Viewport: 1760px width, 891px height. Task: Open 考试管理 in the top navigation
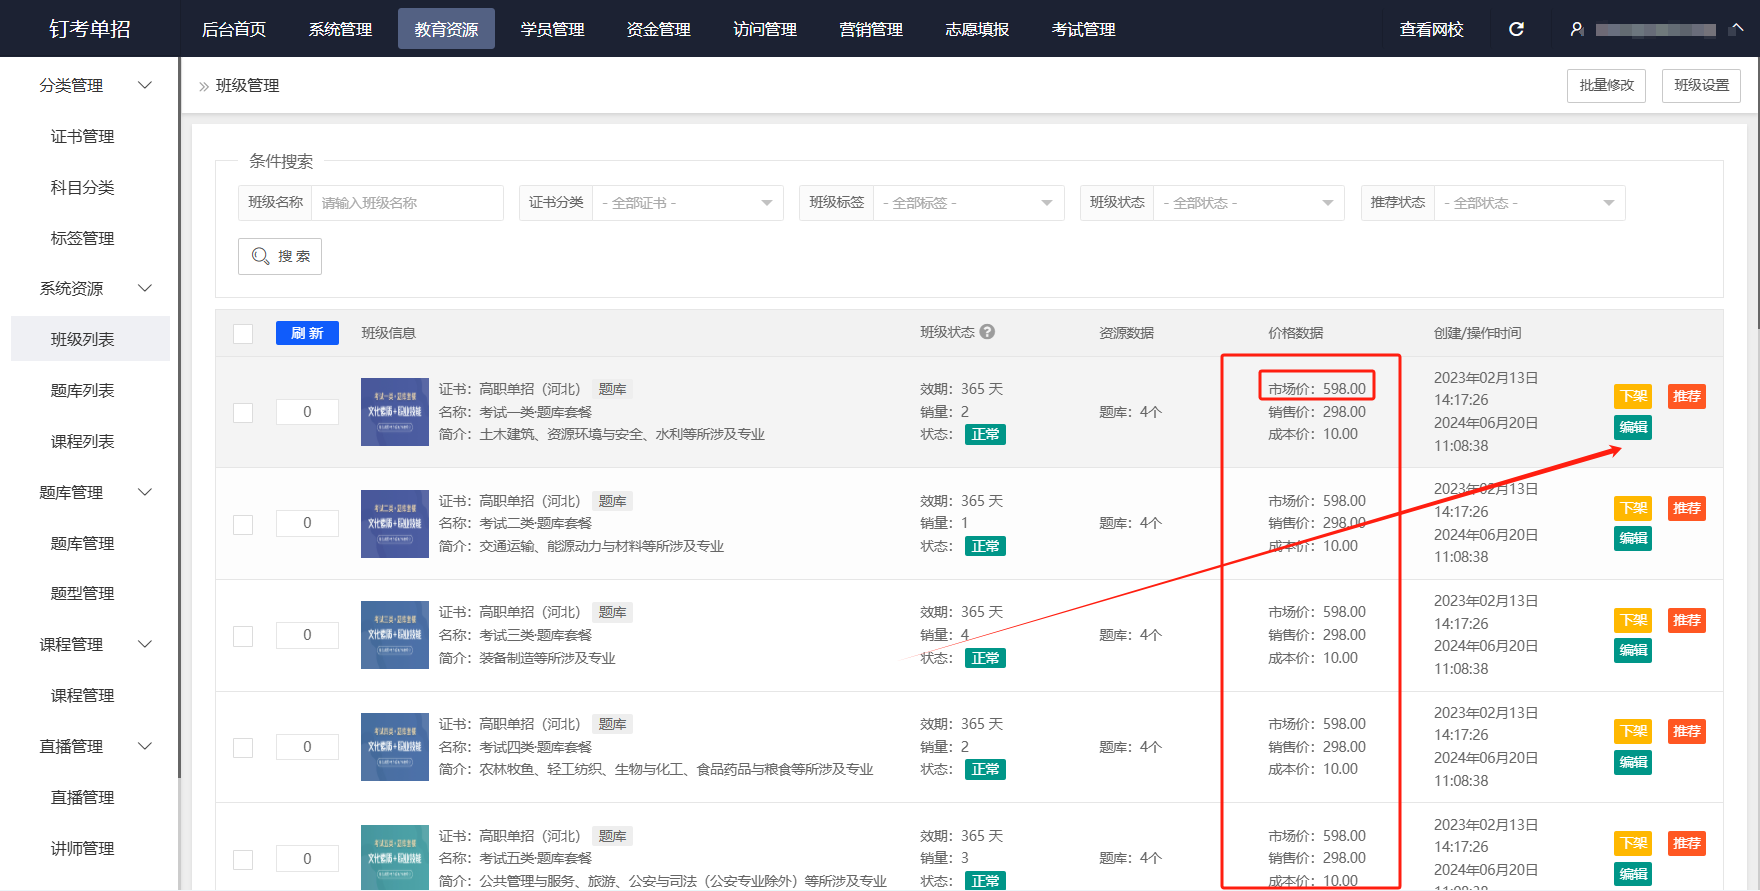tap(1083, 29)
